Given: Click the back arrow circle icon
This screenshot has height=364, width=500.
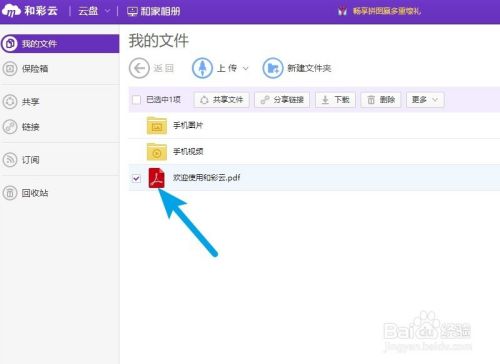Looking at the screenshot, I should pyautogui.click(x=139, y=68).
